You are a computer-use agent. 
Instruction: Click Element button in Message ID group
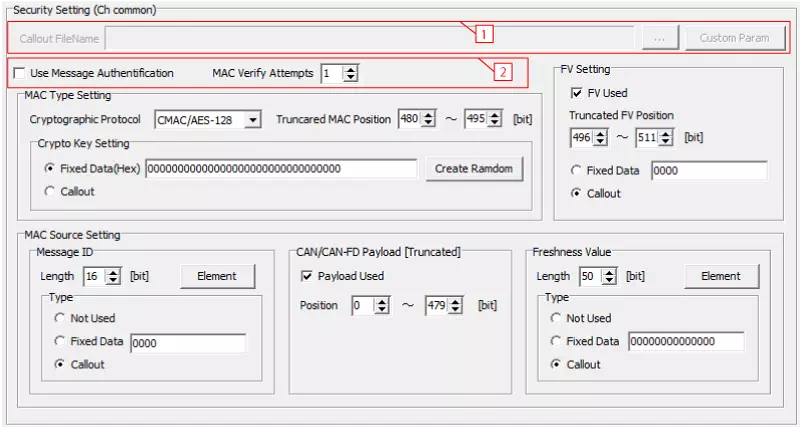click(x=217, y=276)
